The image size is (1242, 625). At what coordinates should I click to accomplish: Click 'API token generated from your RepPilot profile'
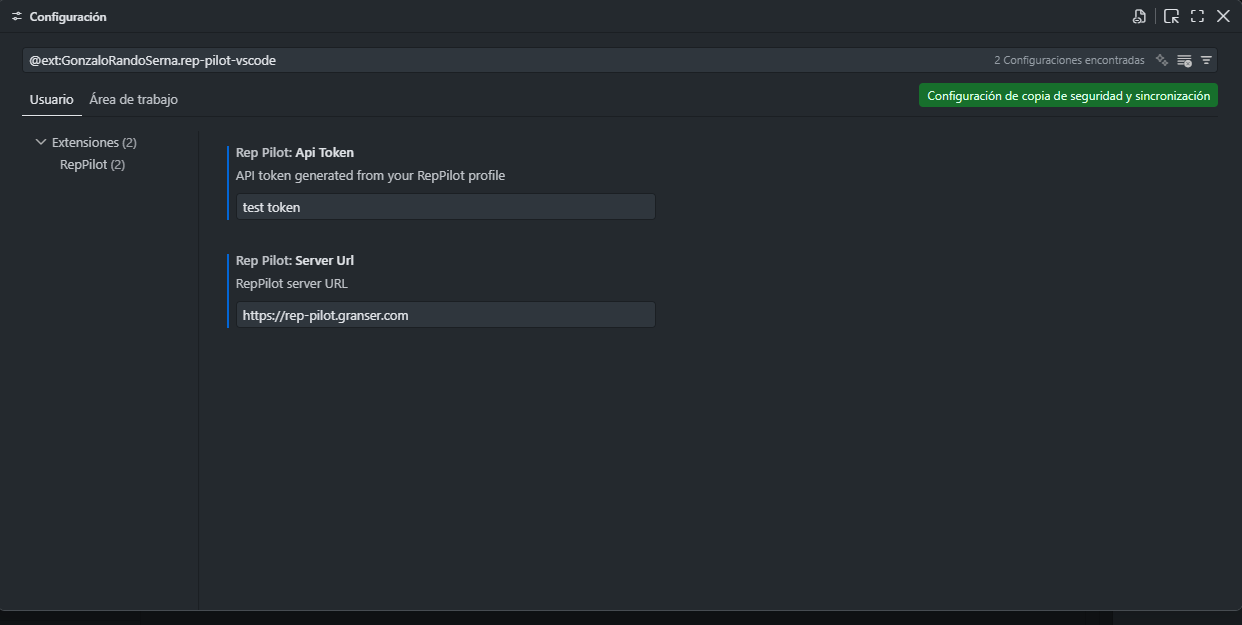(x=370, y=176)
